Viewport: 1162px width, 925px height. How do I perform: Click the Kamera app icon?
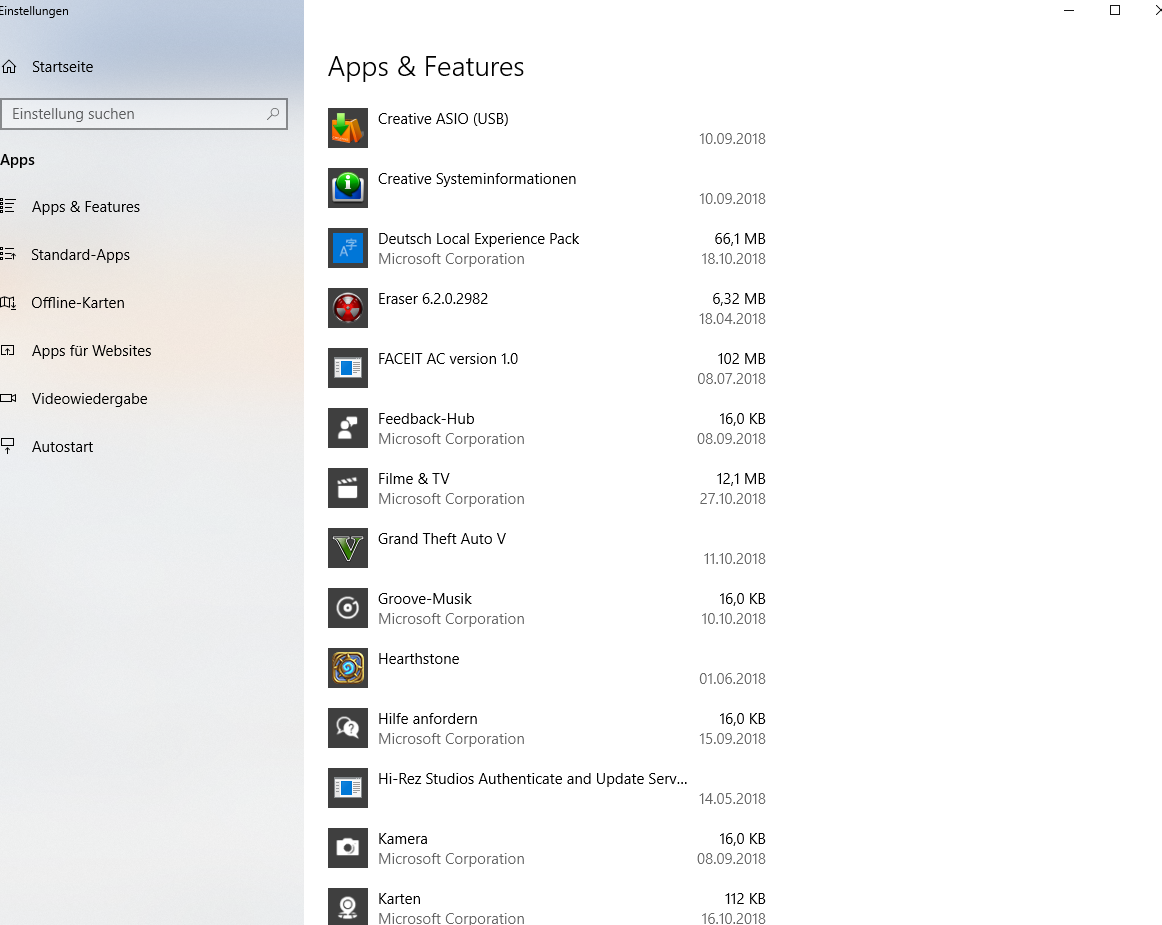point(348,848)
